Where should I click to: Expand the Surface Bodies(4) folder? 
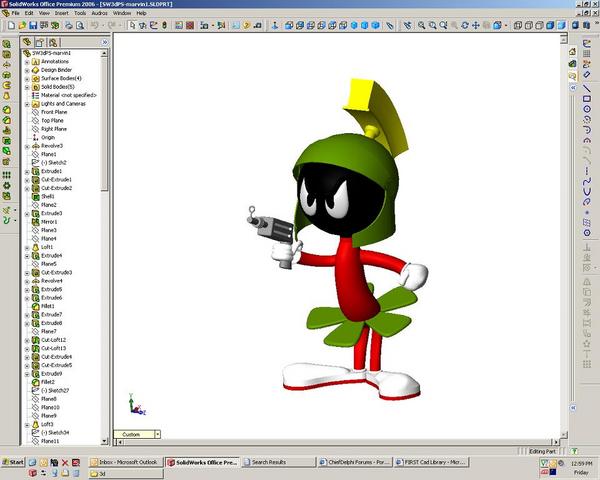27,78
